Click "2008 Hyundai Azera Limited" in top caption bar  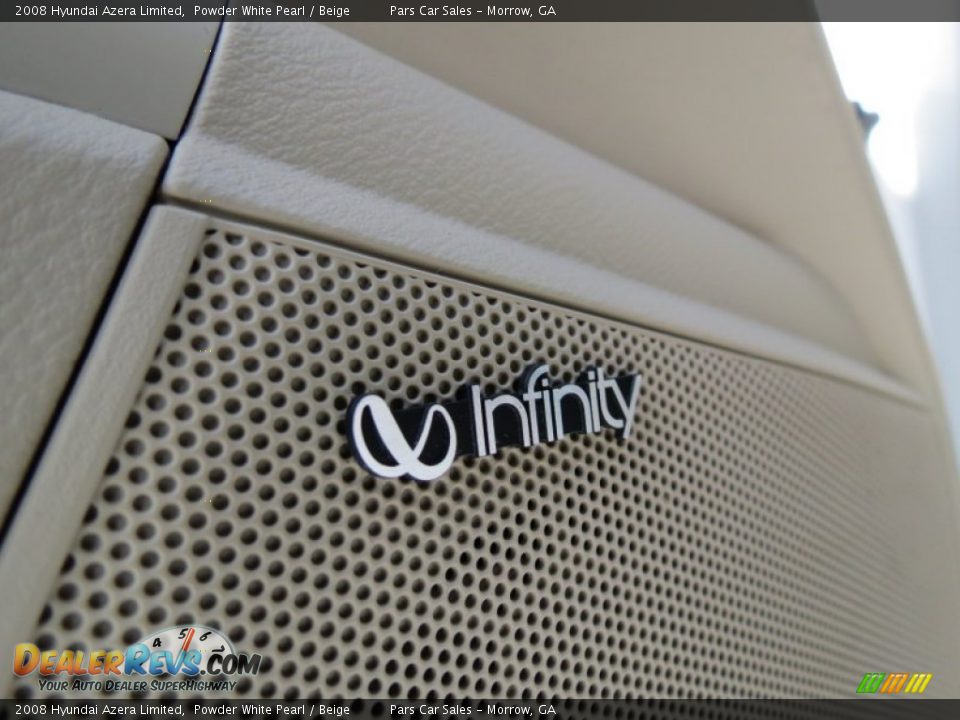pyautogui.click(x=100, y=11)
